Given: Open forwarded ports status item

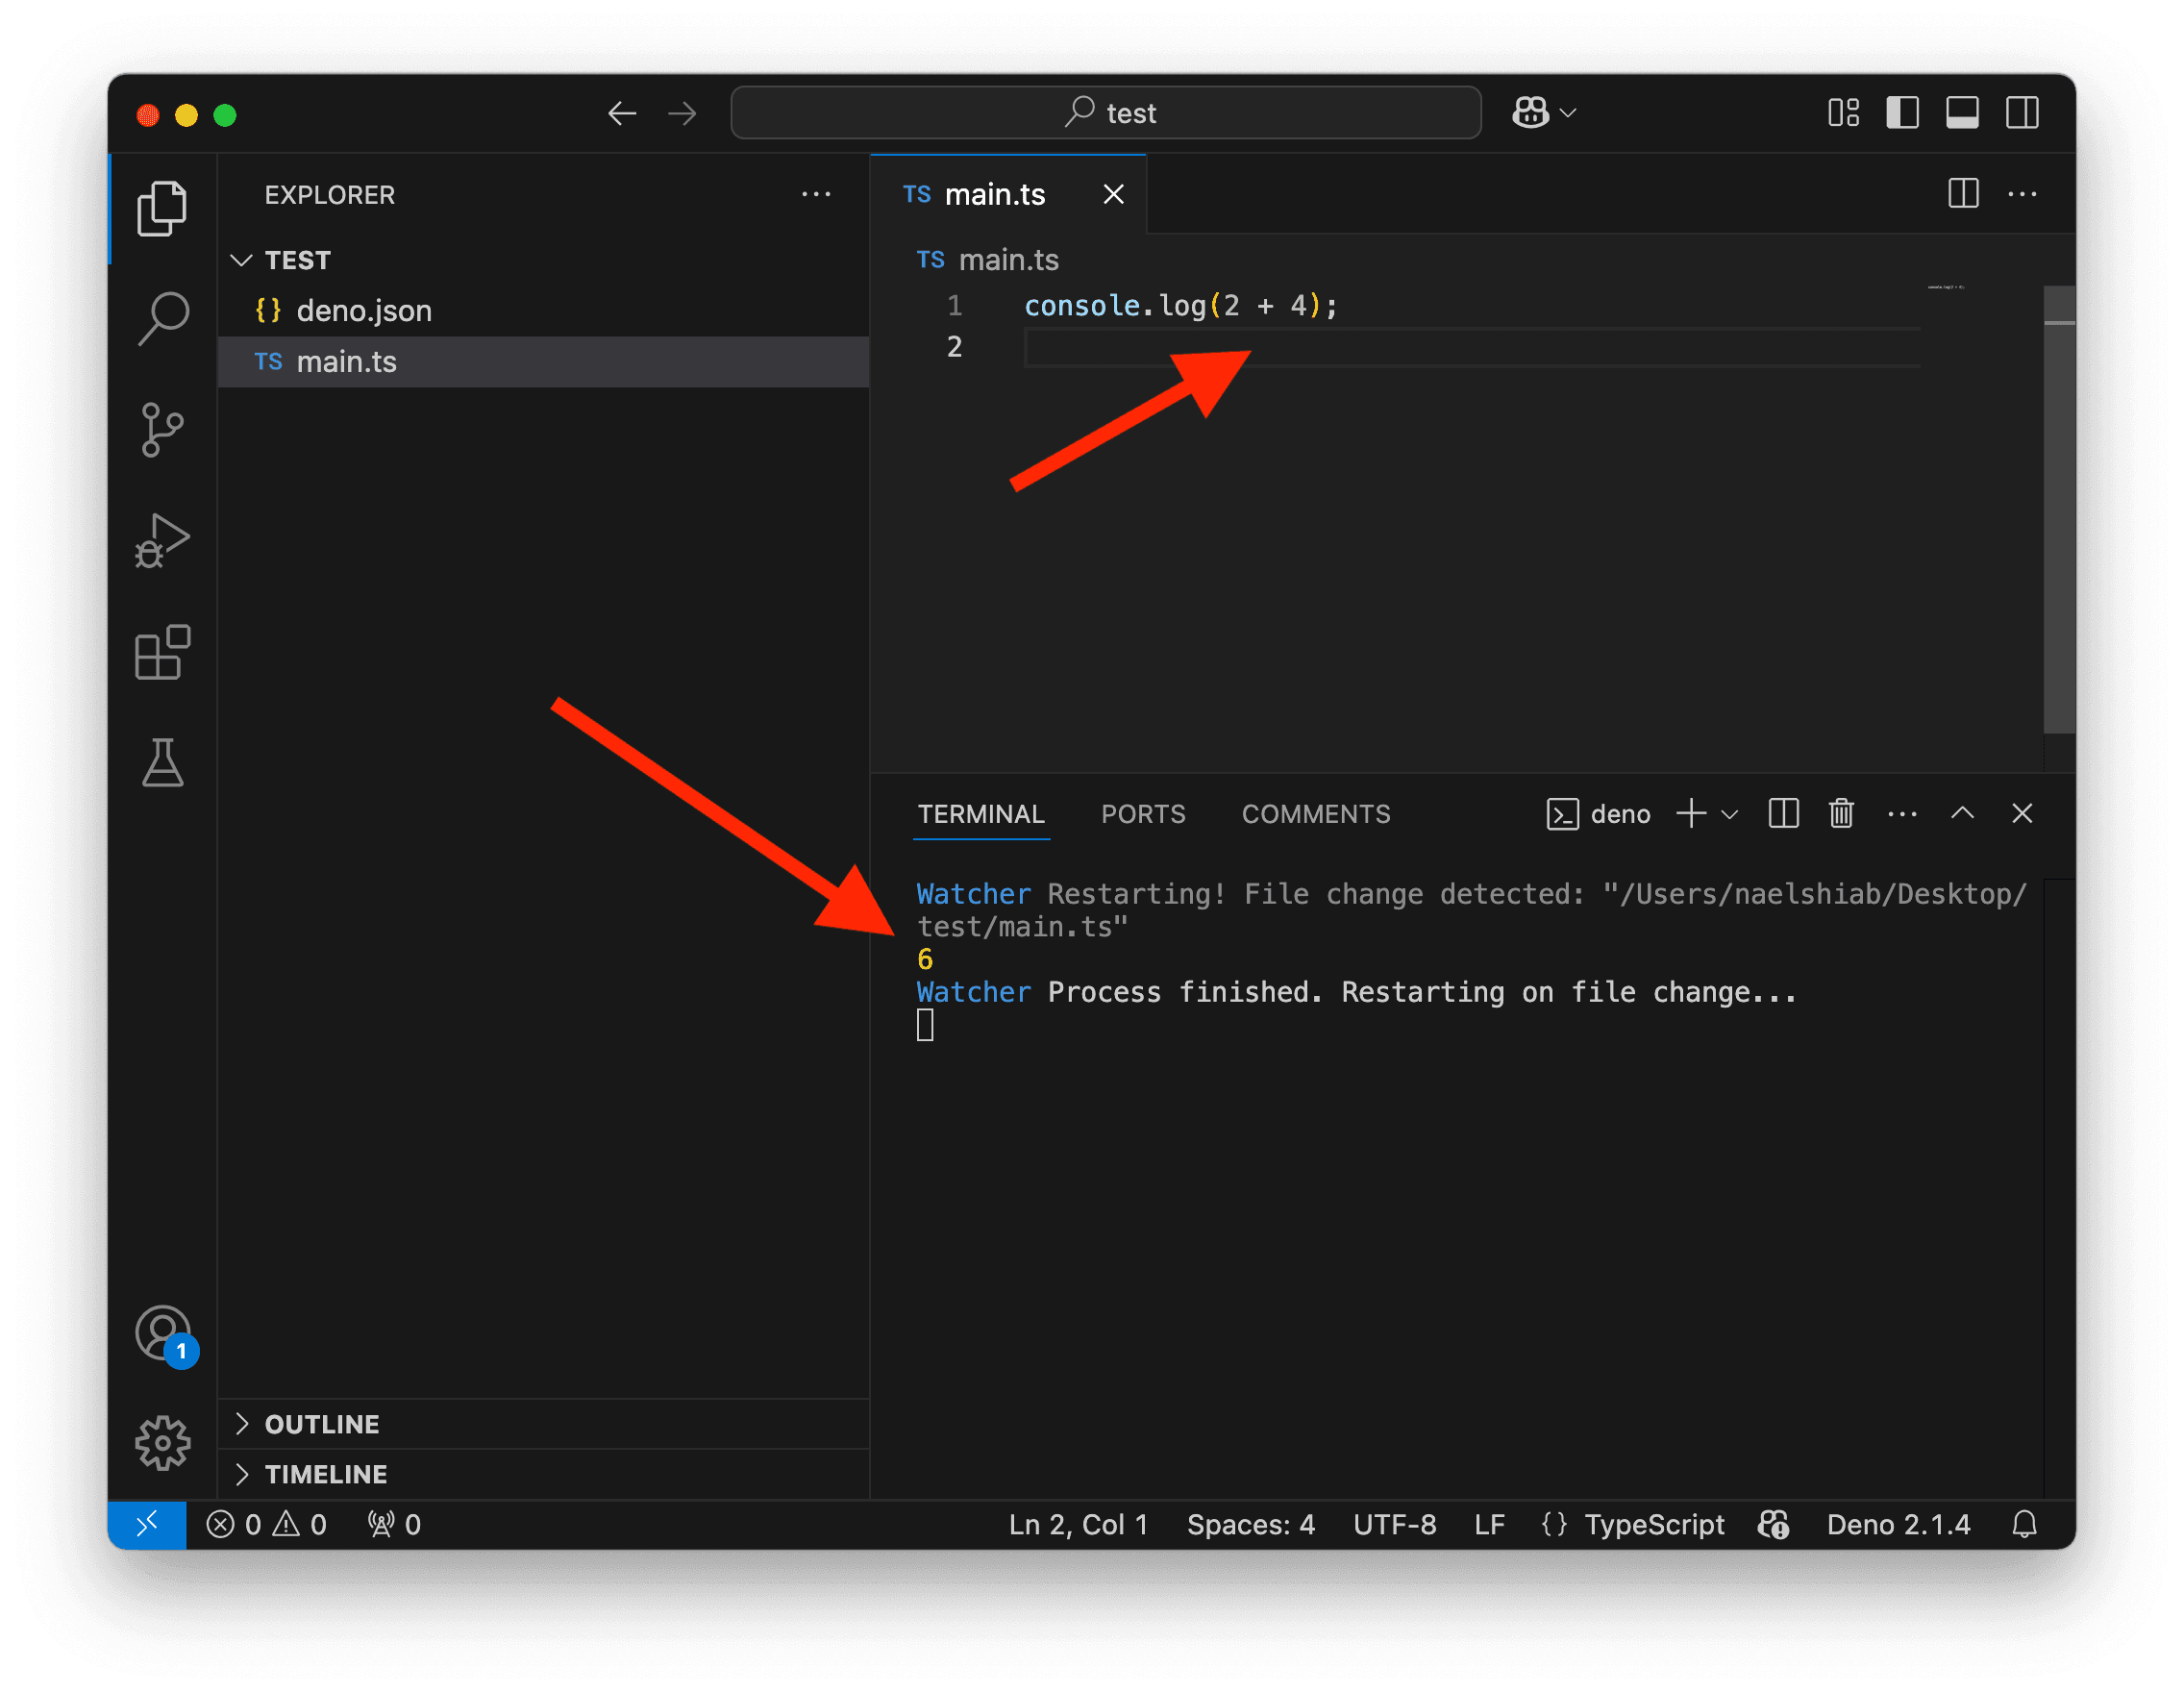Looking at the screenshot, I should [x=394, y=1523].
